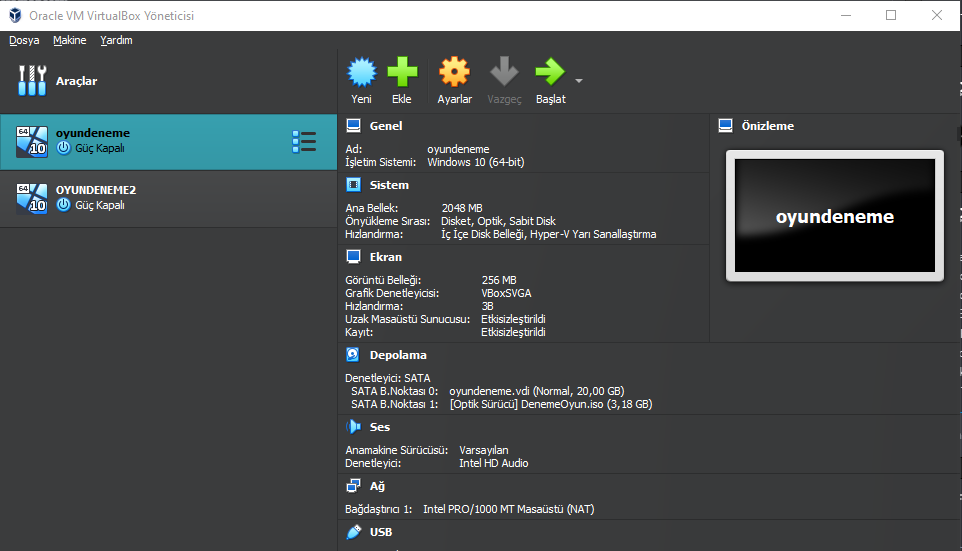
Task: Open oyundeneme machine list menu icon
Action: click(x=304, y=142)
